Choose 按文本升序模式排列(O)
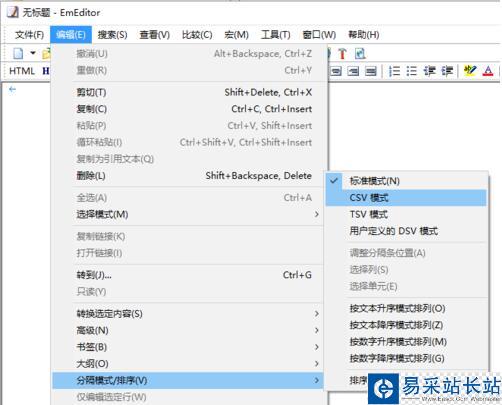 [x=406, y=308]
